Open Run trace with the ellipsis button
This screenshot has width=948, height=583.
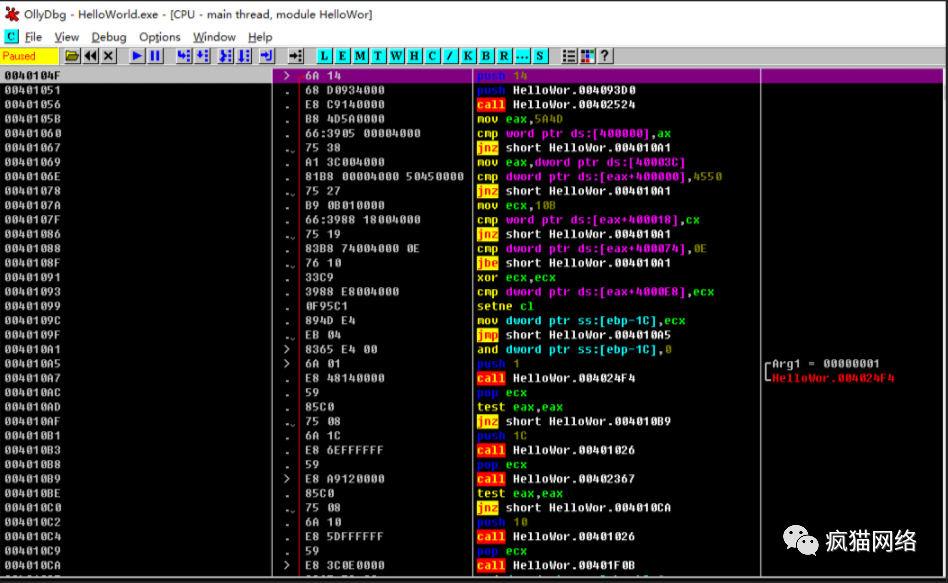tap(522, 56)
